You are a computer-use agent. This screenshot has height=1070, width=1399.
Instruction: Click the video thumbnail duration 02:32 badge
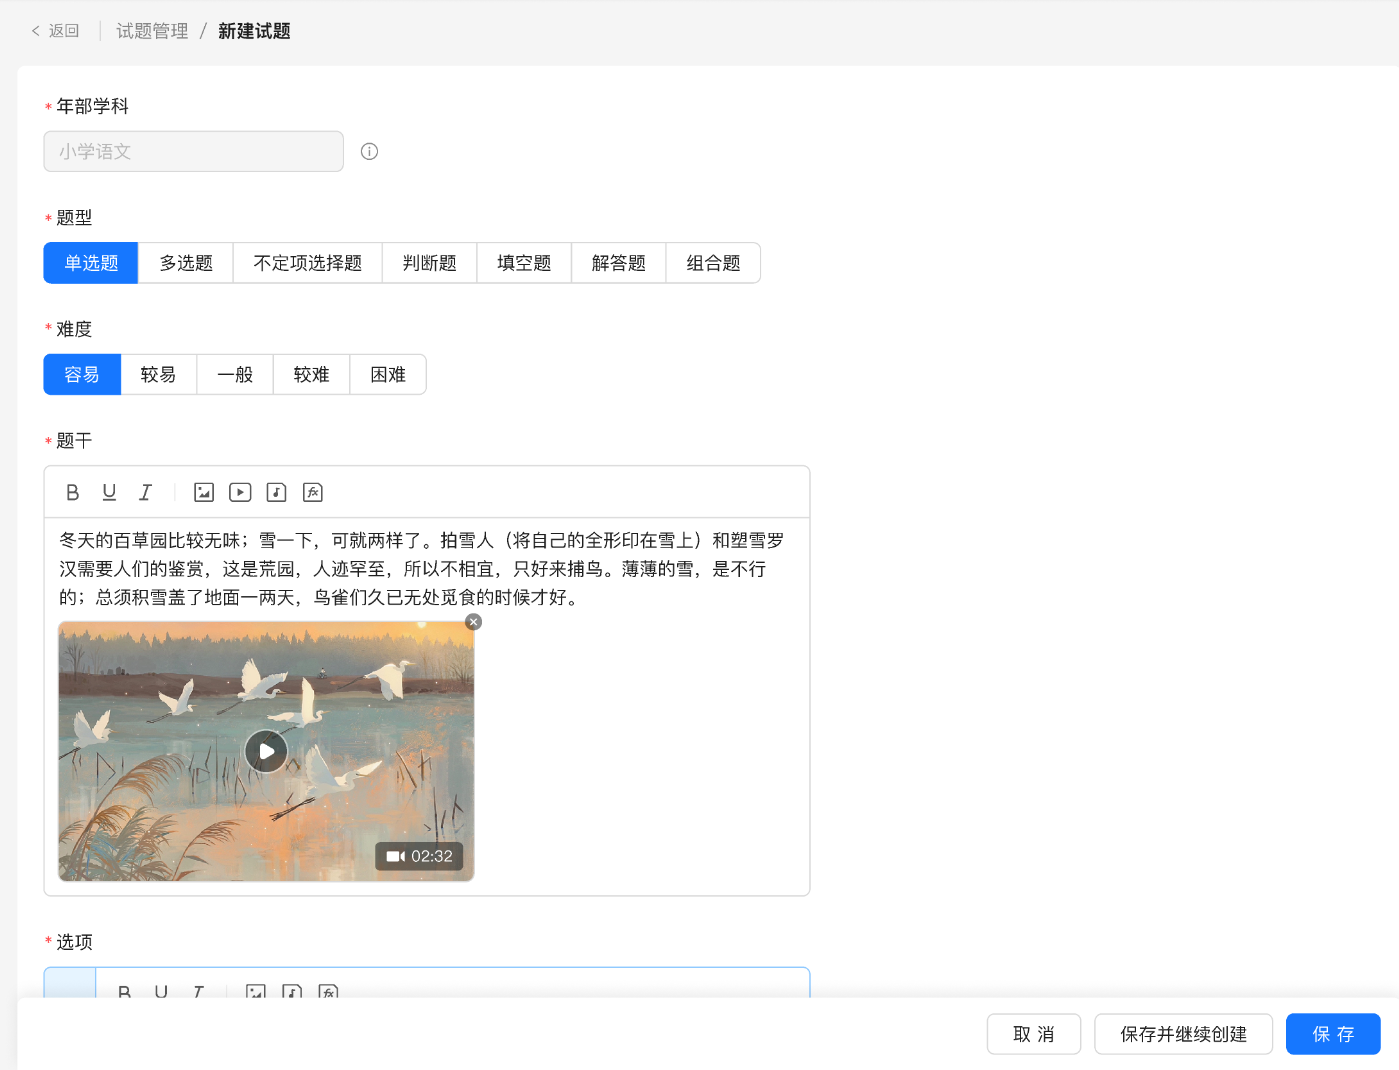tap(419, 856)
